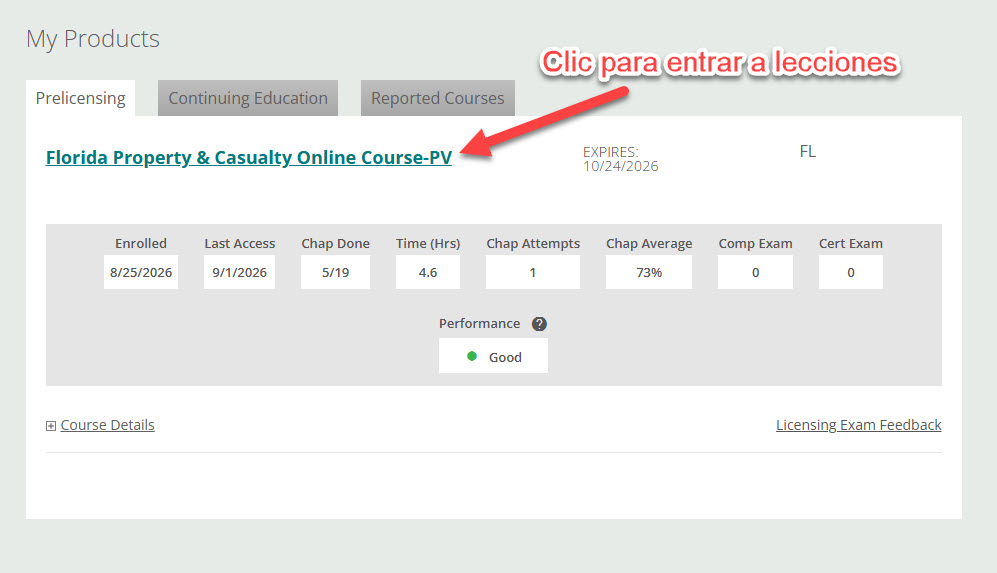Click the My Products heading

[93, 39]
